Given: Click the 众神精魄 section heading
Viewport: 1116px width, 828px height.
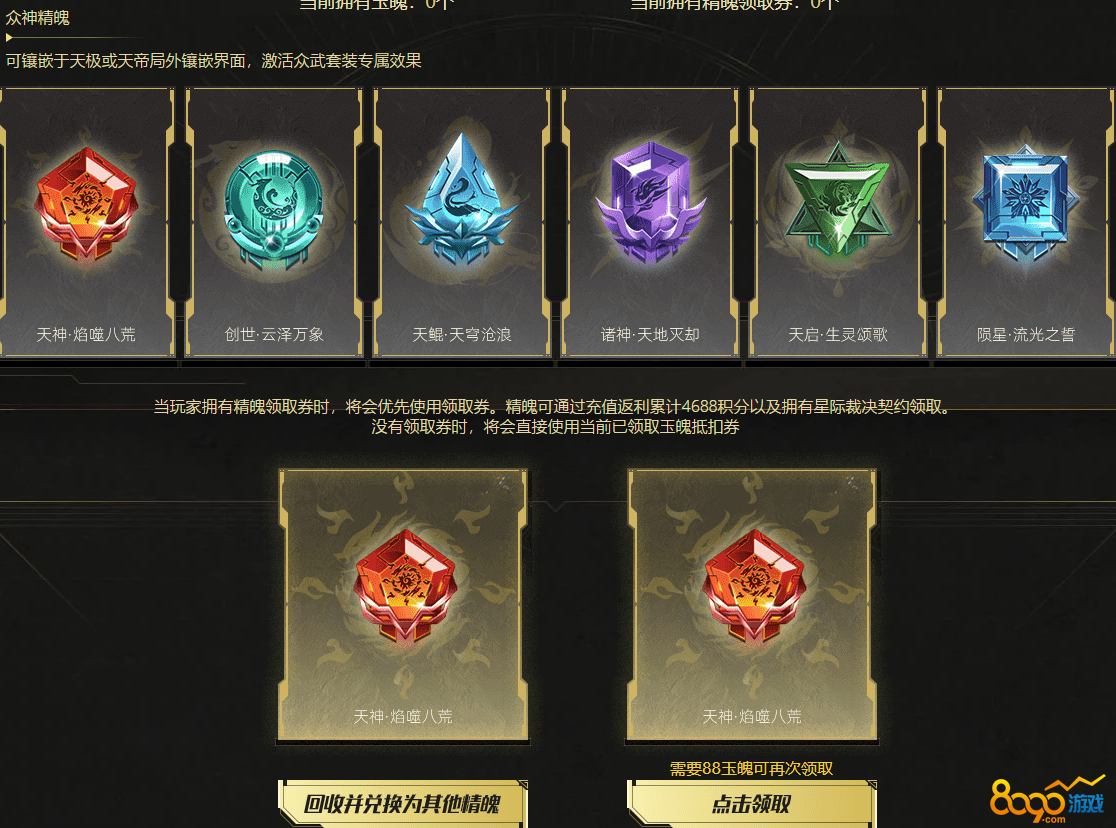Looking at the screenshot, I should (x=38, y=18).
